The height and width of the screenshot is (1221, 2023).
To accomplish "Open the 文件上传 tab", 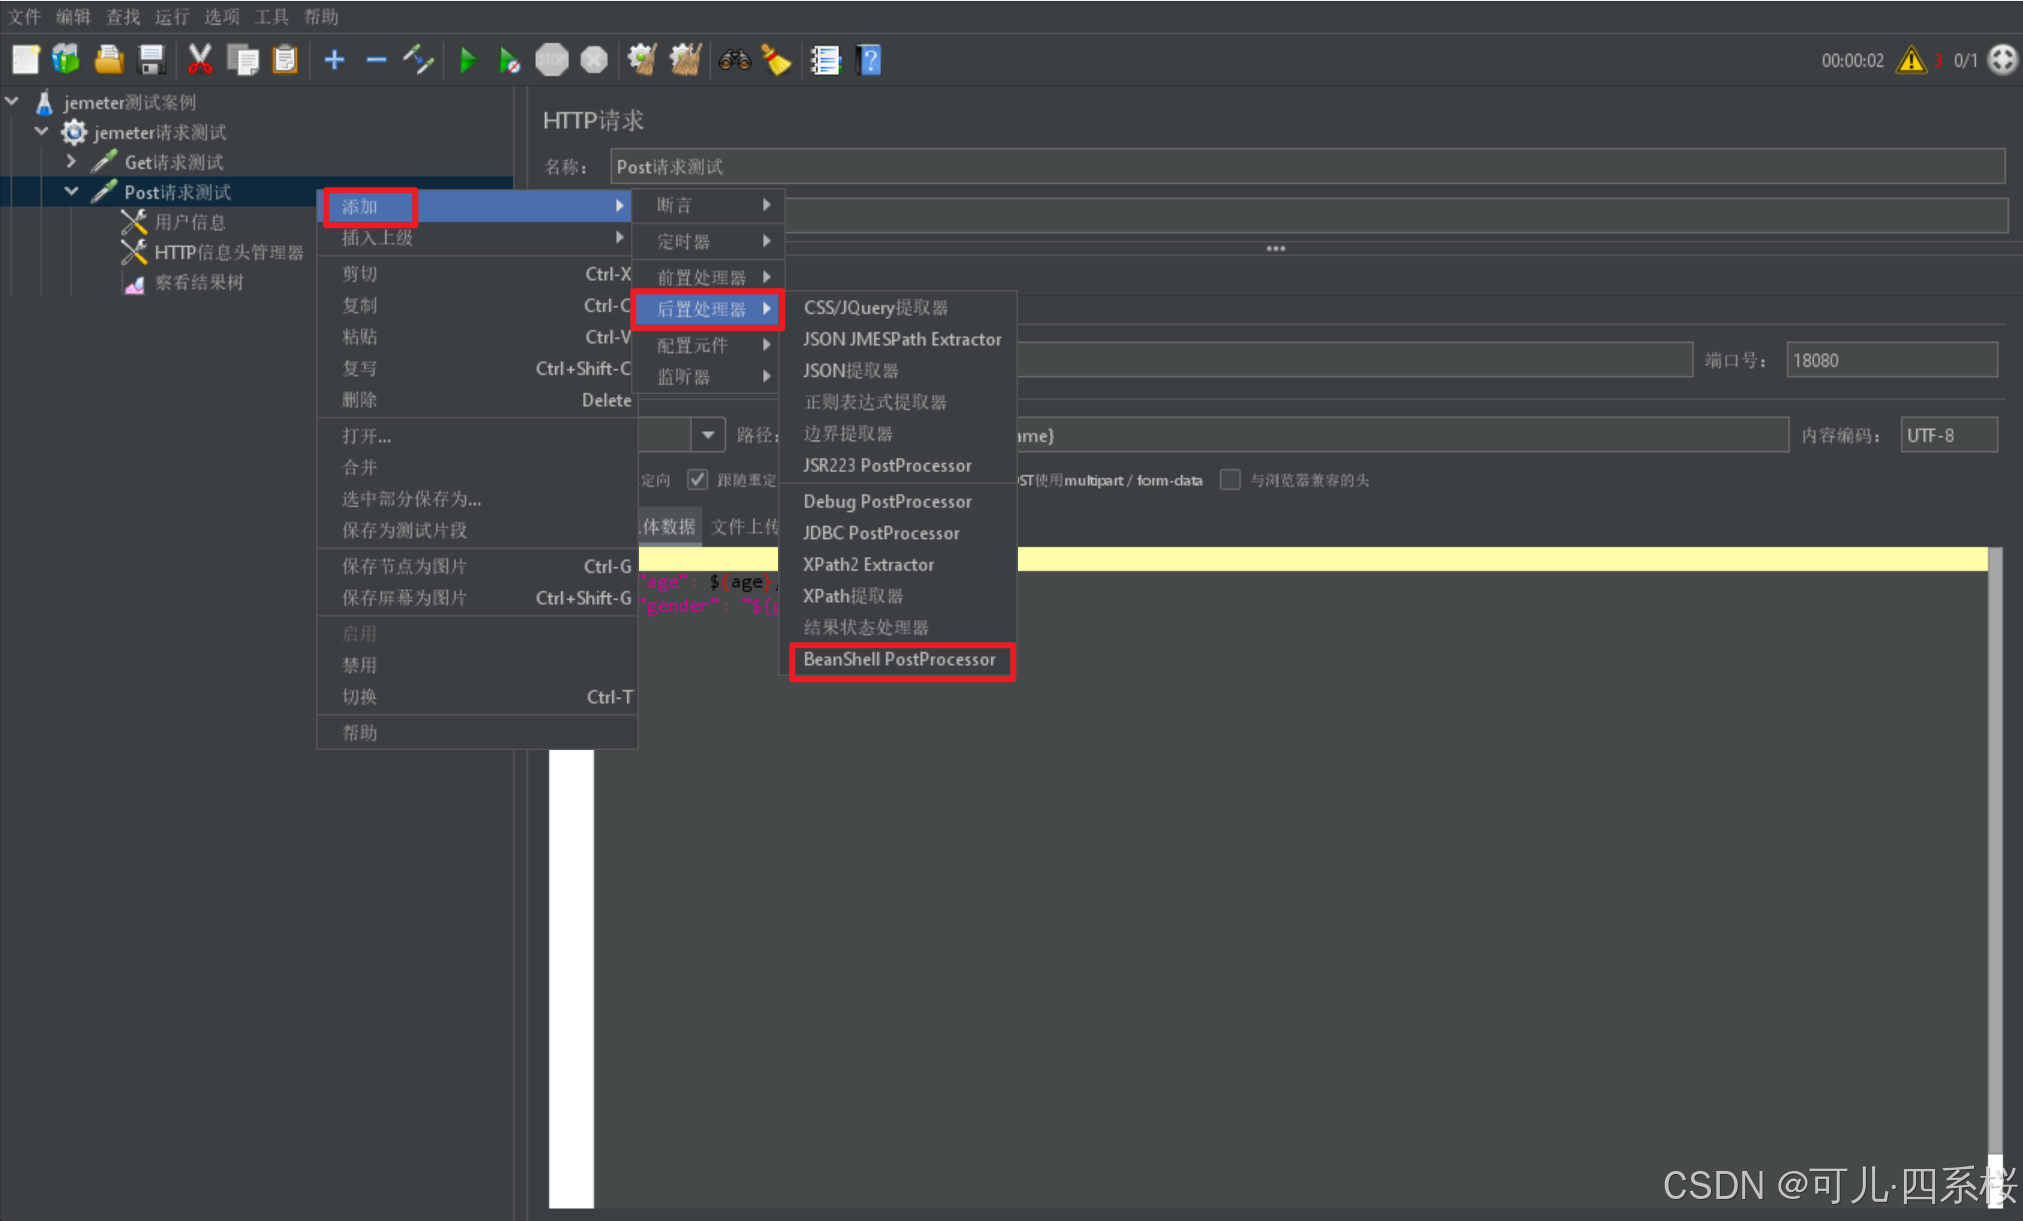I will tap(743, 527).
